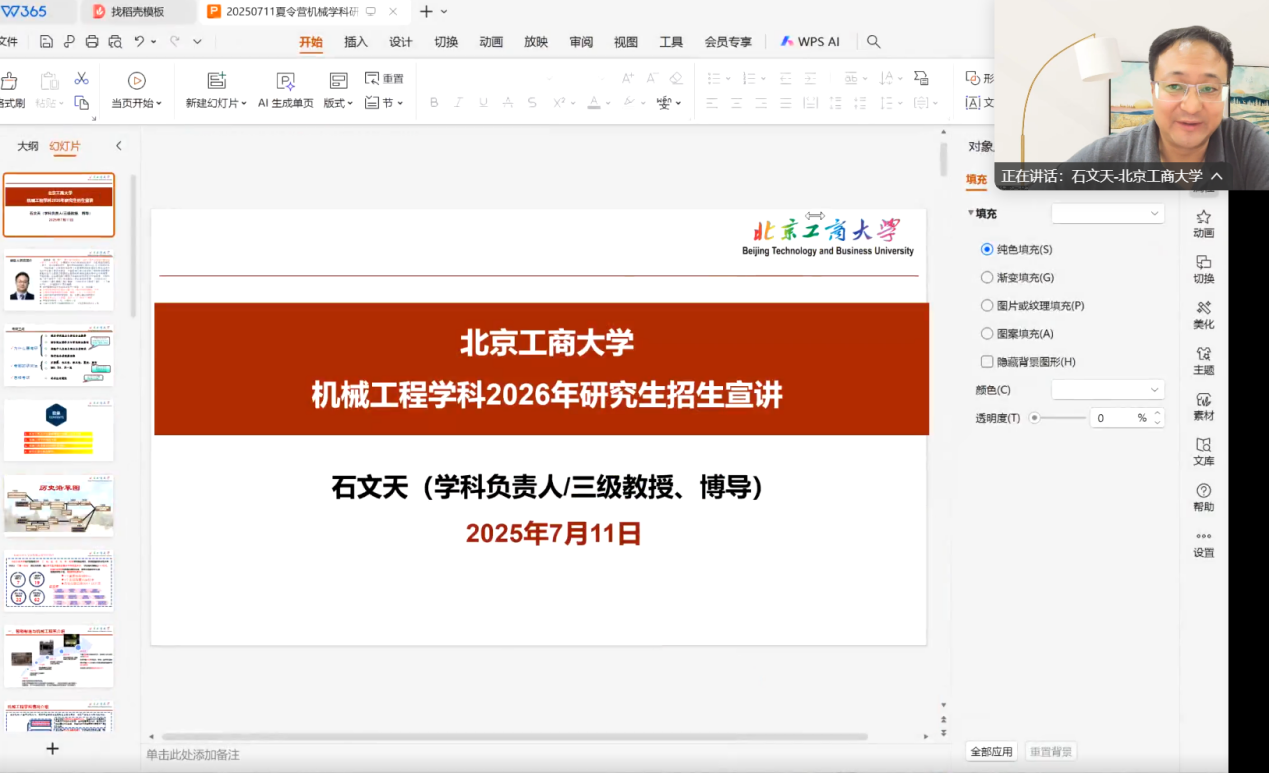This screenshot has width=1269, height=773.
Task: Click the 全部应用 button
Action: click(991, 752)
